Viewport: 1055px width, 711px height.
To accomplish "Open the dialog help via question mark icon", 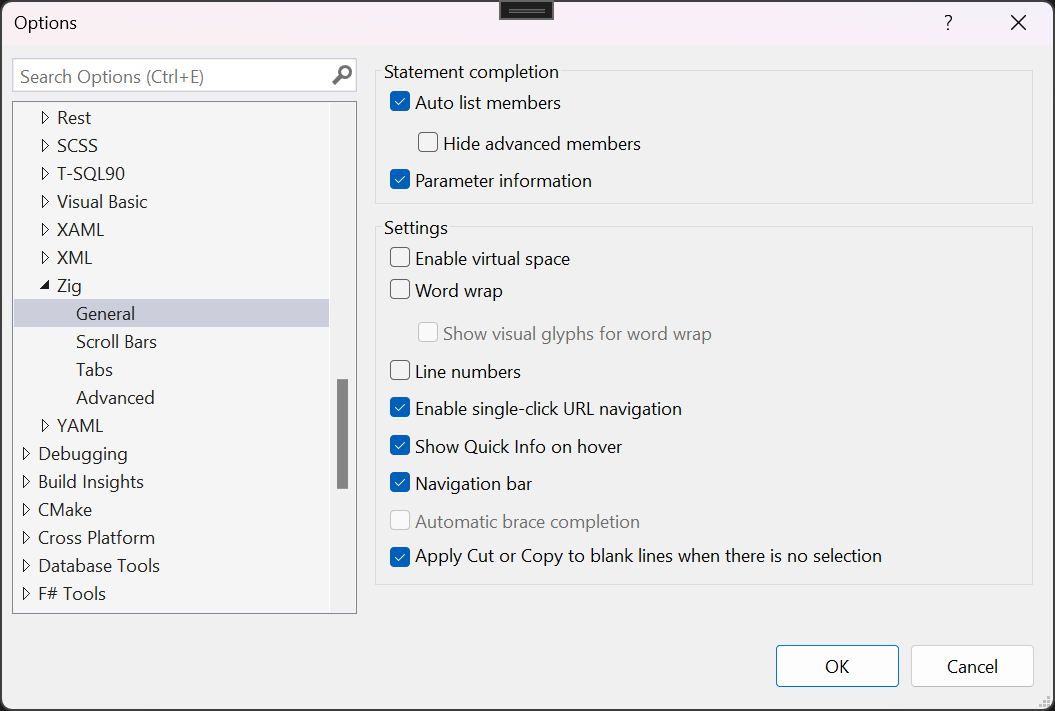I will pos(947,22).
